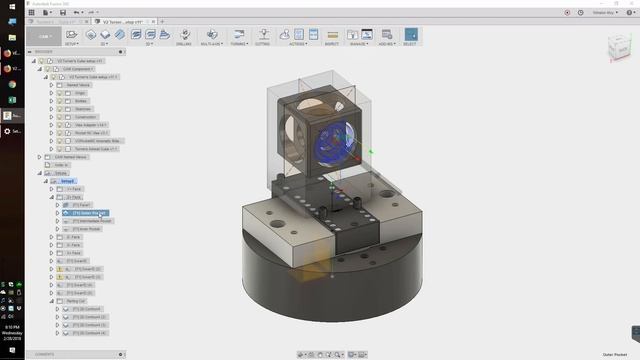Open the Actions dropdown label

click(298, 44)
